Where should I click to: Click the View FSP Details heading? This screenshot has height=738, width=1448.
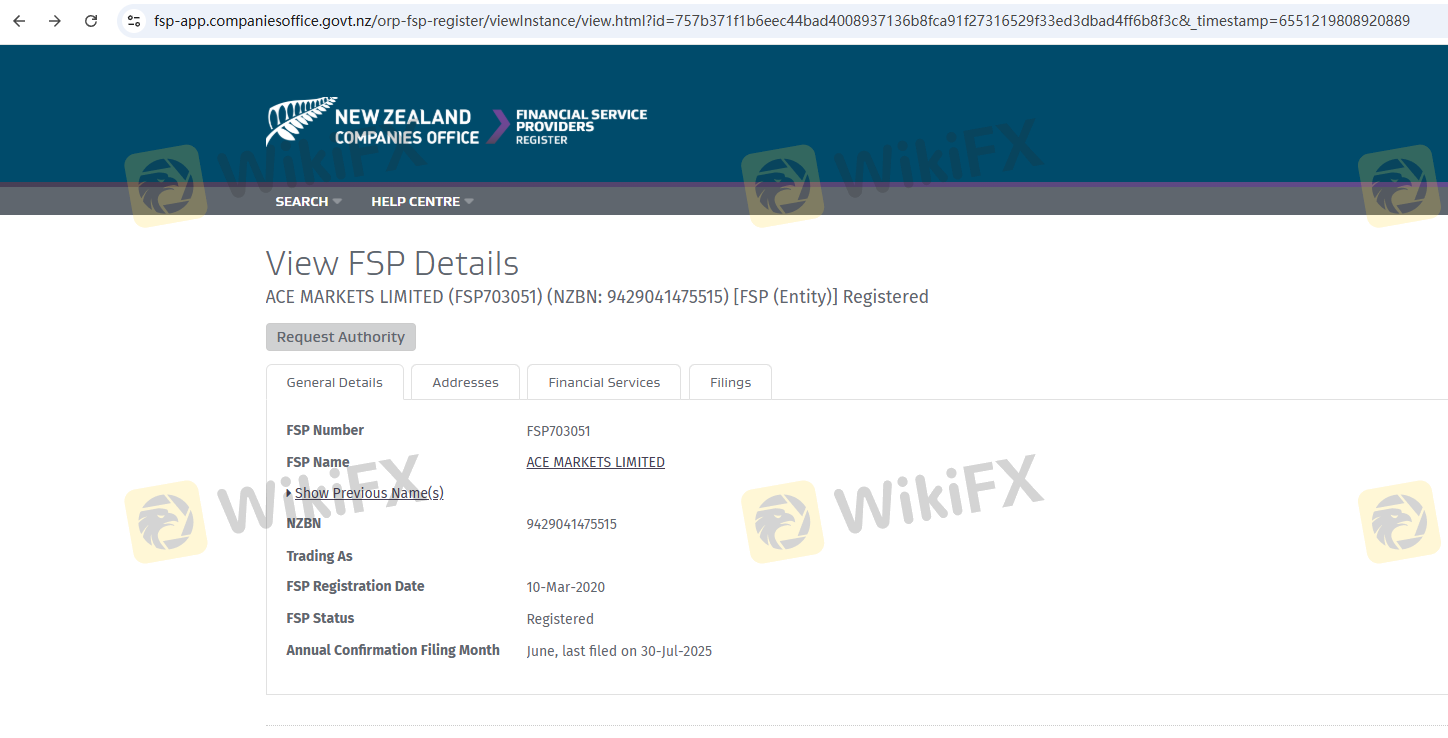click(x=392, y=264)
